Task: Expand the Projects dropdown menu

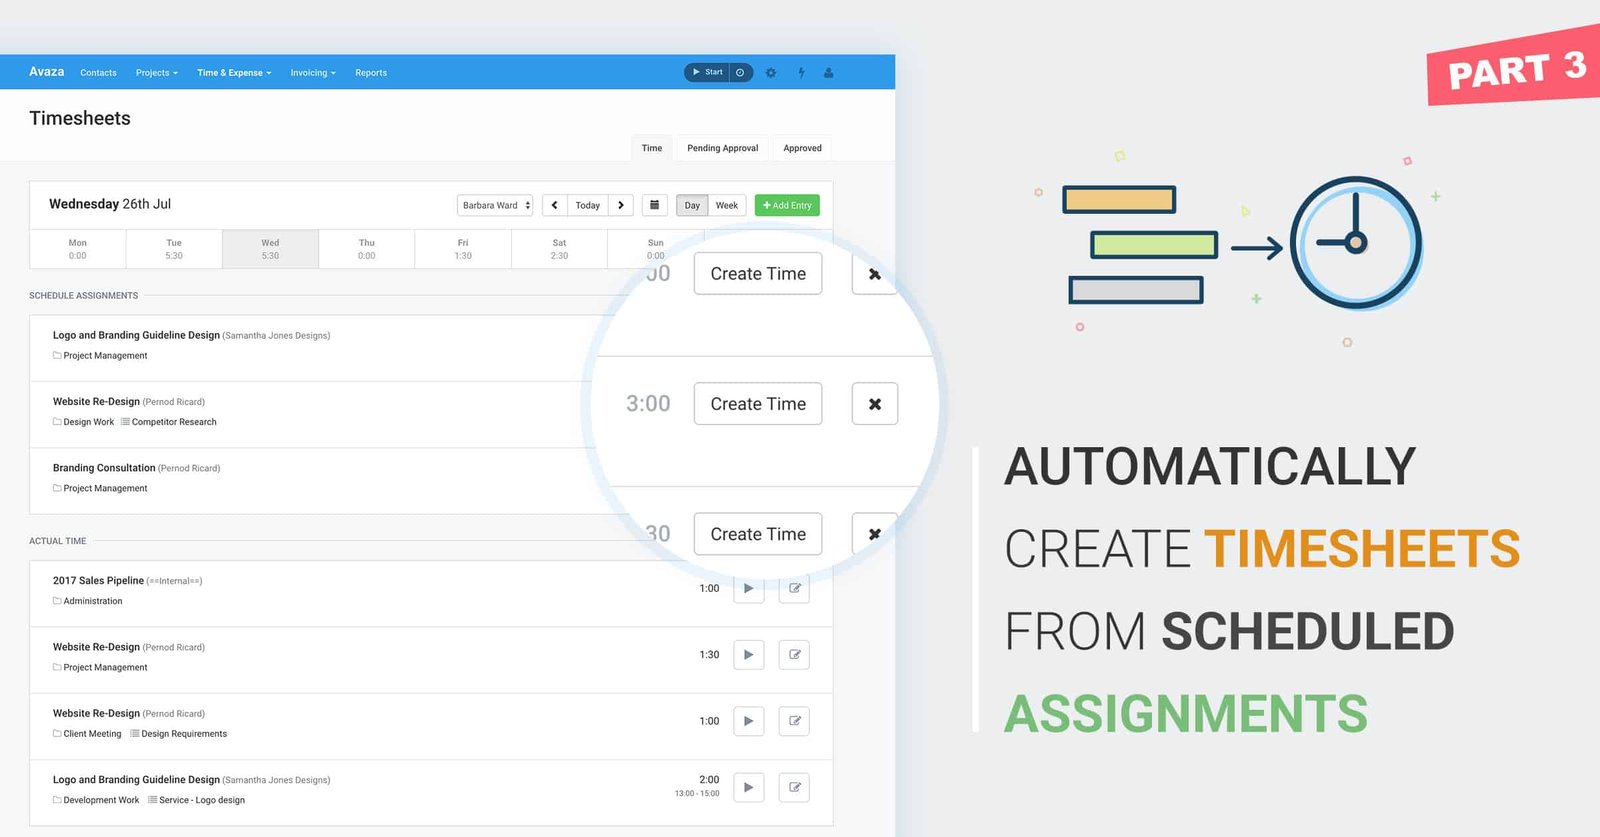Action: pos(156,73)
